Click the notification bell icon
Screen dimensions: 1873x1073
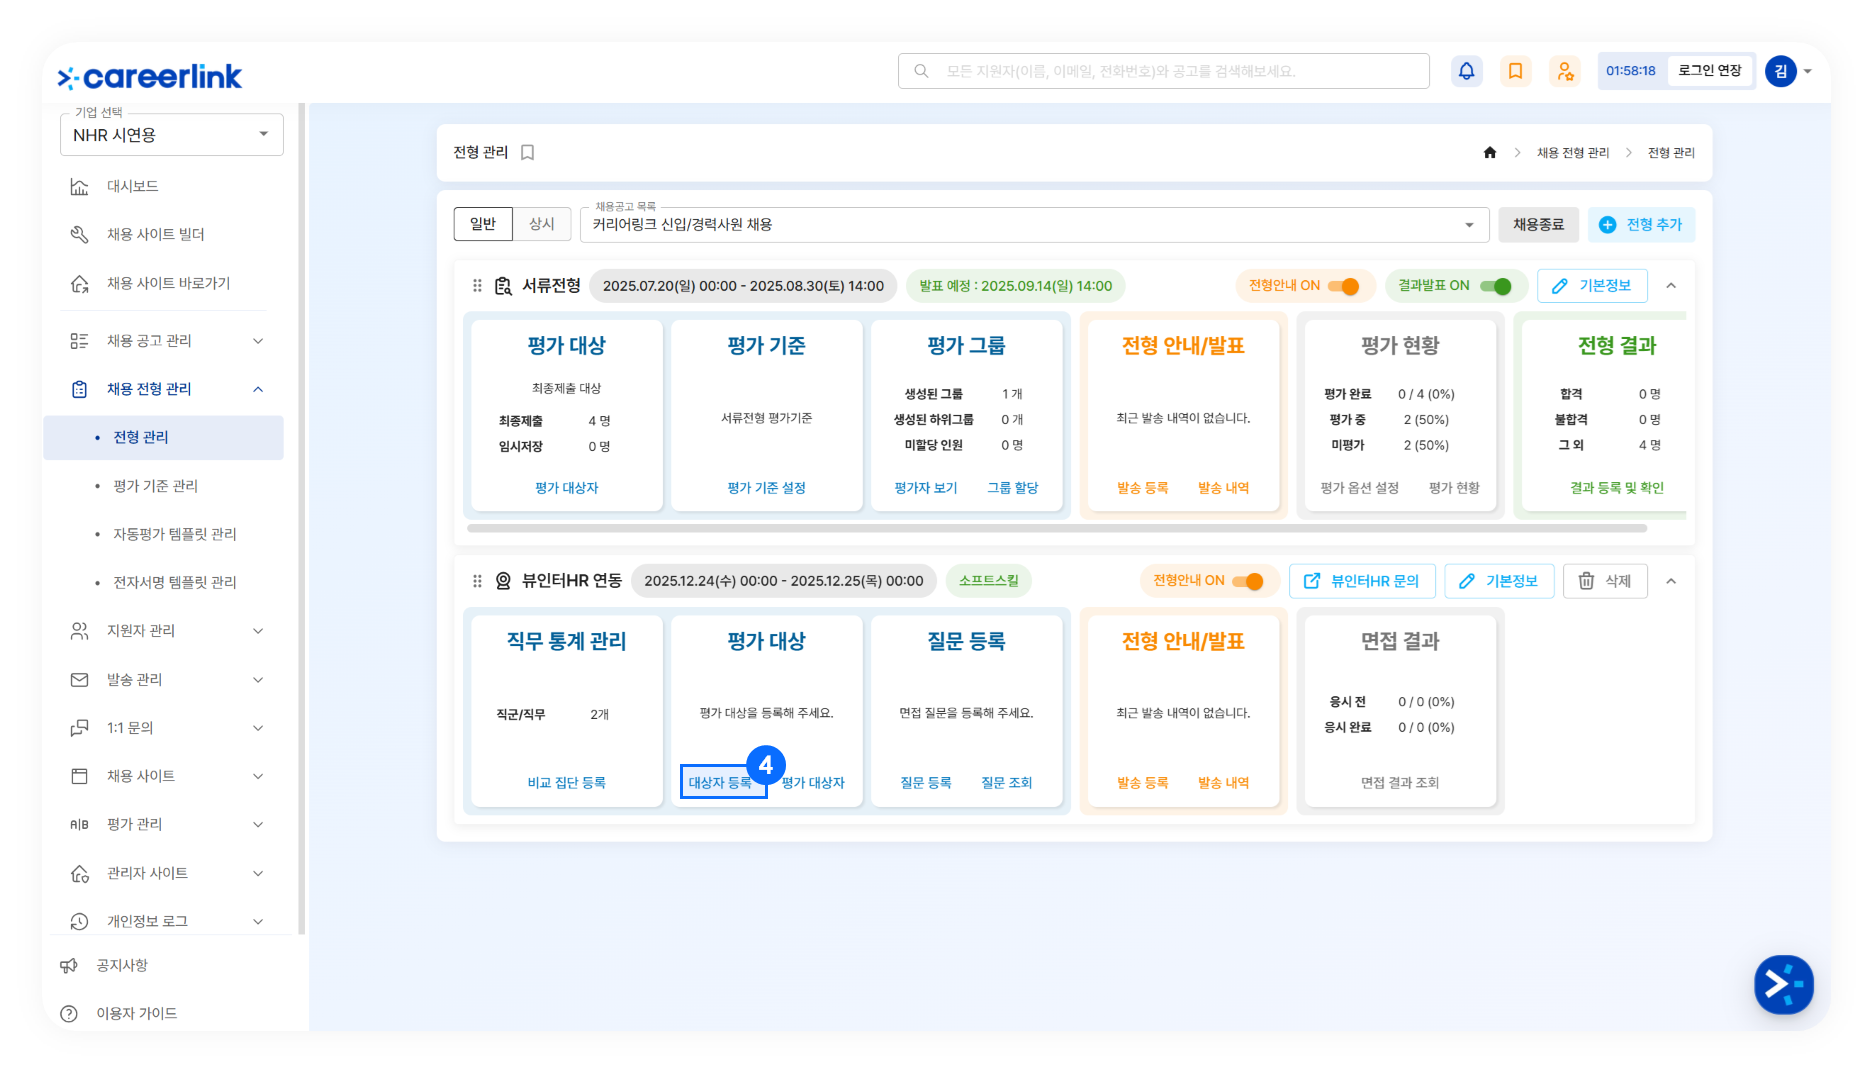tap(1466, 71)
